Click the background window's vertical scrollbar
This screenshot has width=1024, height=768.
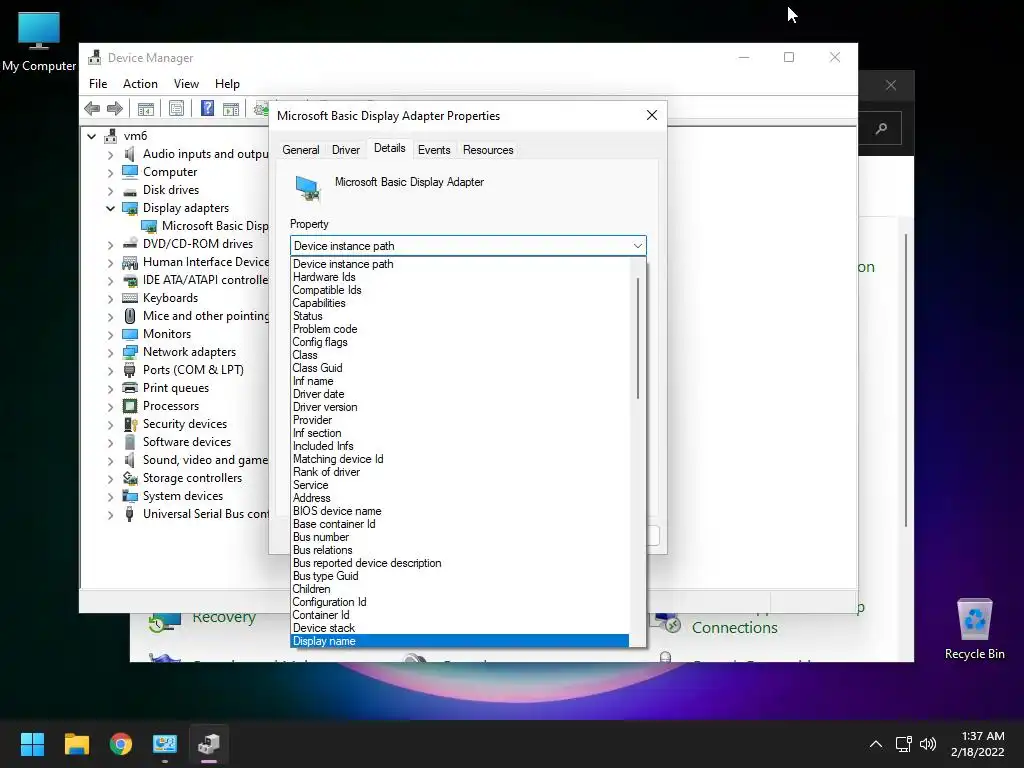click(x=905, y=380)
